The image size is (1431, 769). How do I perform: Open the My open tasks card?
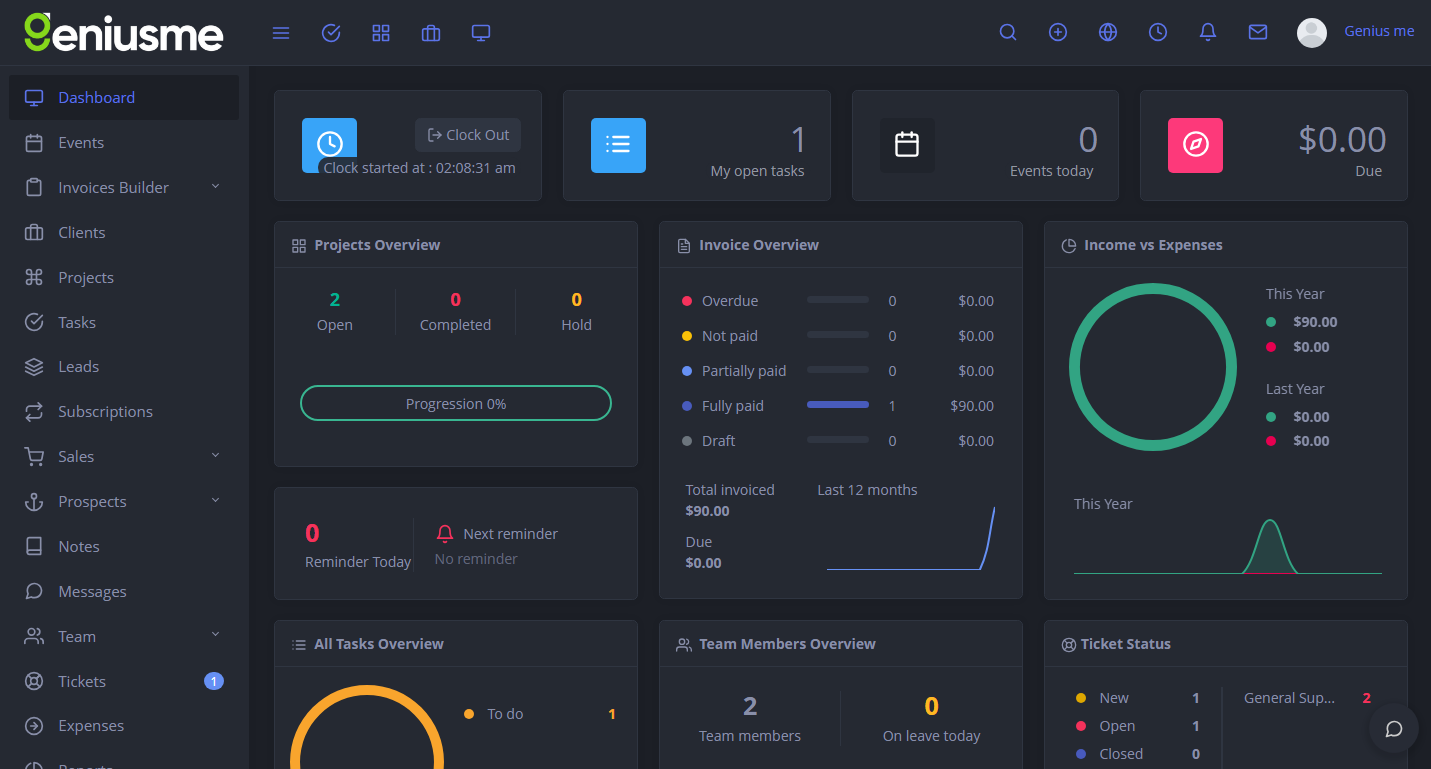pyautogui.click(x=697, y=146)
